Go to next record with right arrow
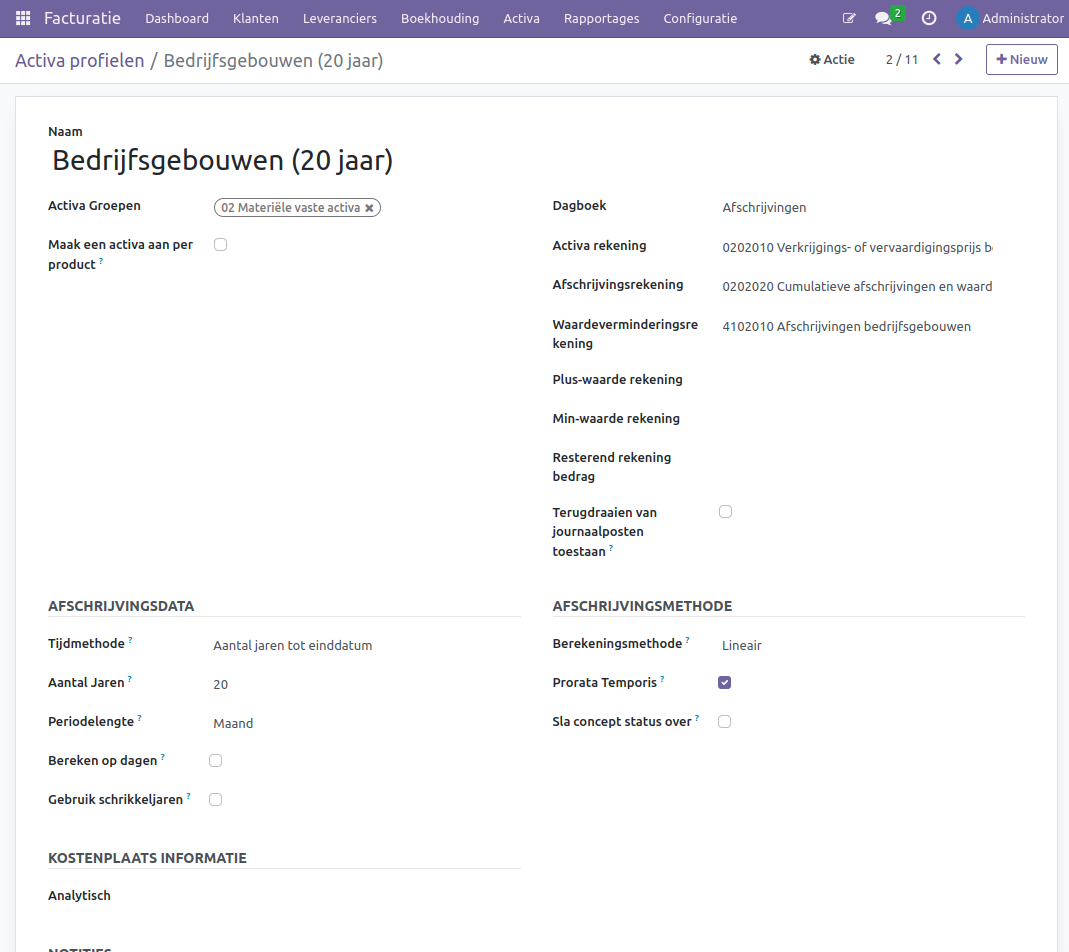 [958, 59]
